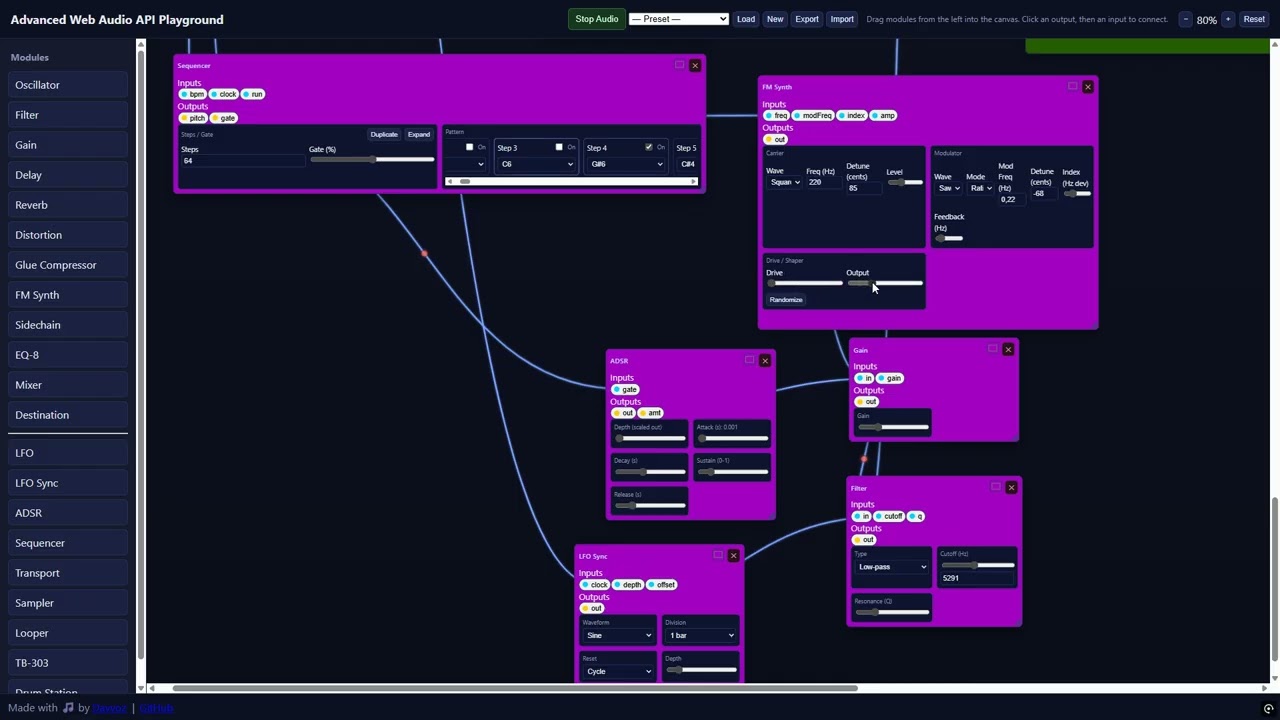The image size is (1280, 720).
Task: Click the Sequencer bpm input port
Action: 192,94
